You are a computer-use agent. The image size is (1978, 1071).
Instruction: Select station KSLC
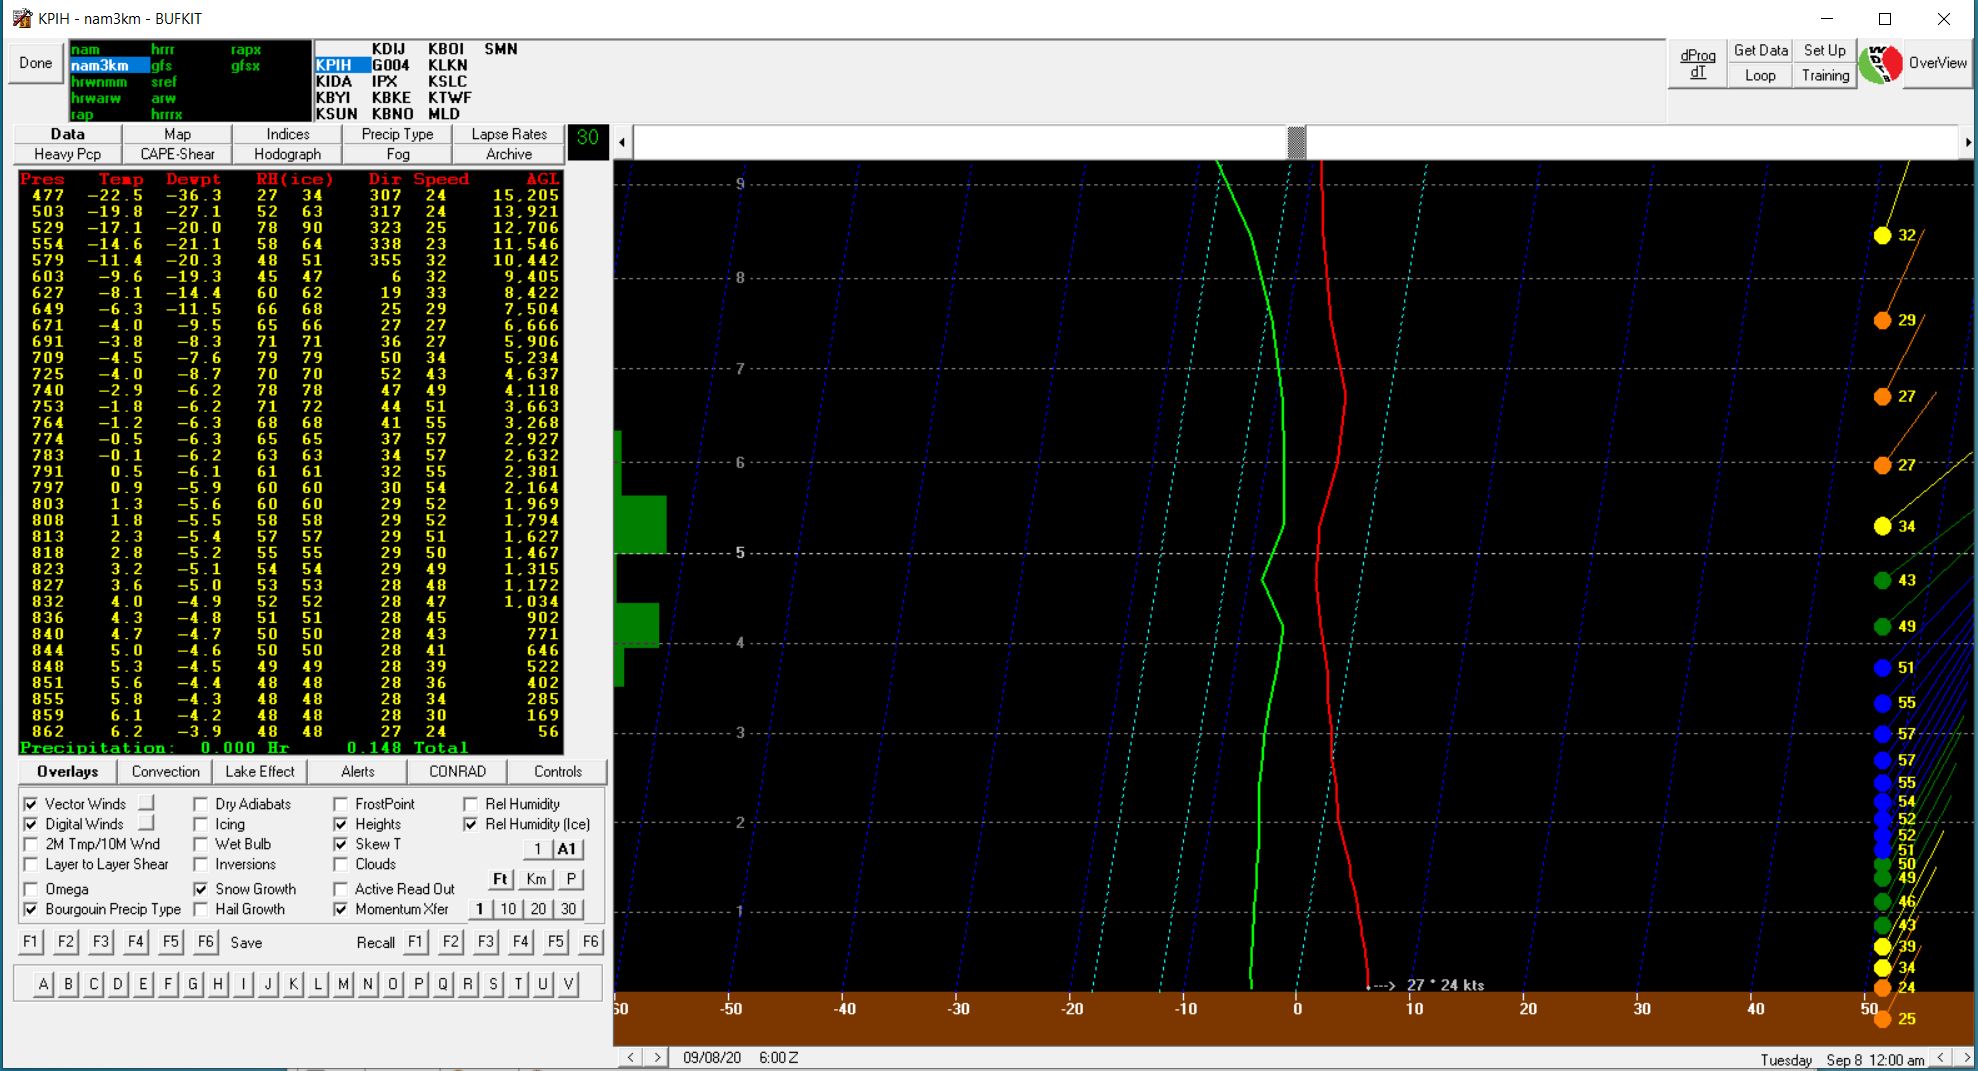tap(447, 81)
